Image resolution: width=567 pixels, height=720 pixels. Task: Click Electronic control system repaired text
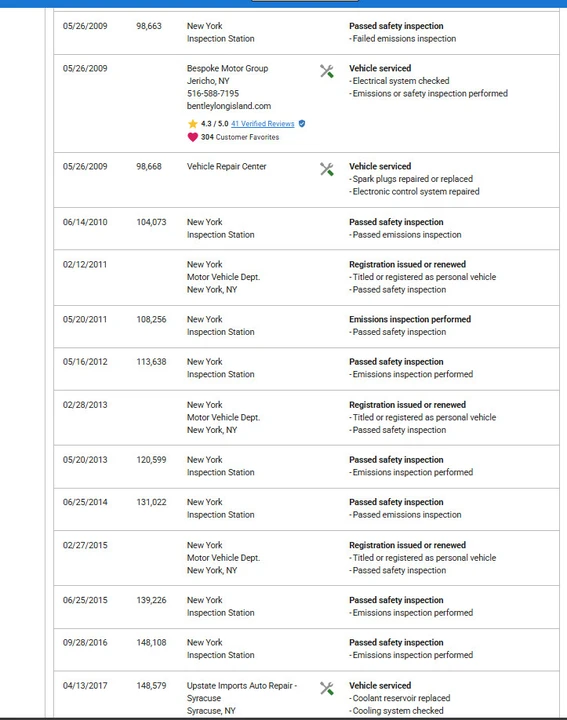pyautogui.click(x=415, y=191)
